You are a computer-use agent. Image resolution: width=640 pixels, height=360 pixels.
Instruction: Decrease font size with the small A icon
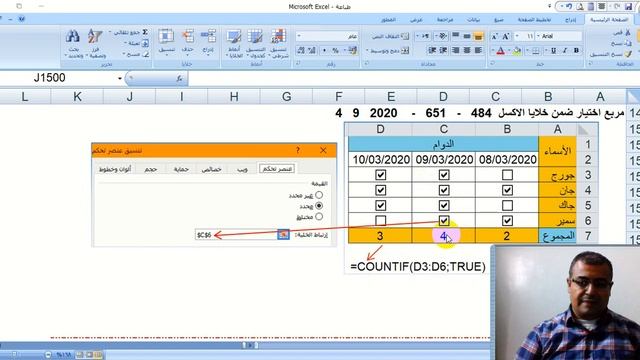[495, 36]
